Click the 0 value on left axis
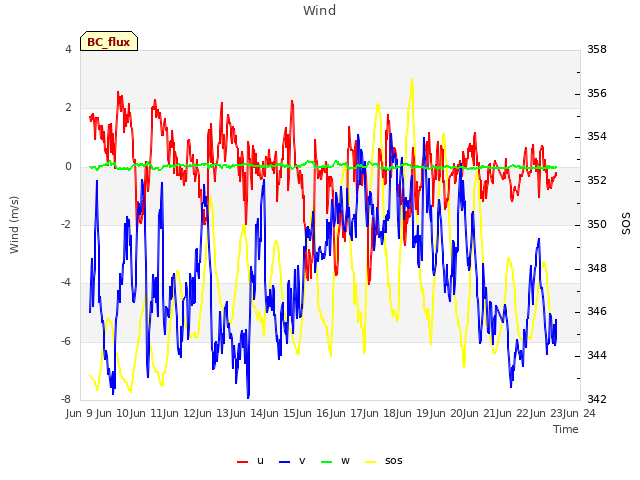640x480 pixels. (x=68, y=167)
